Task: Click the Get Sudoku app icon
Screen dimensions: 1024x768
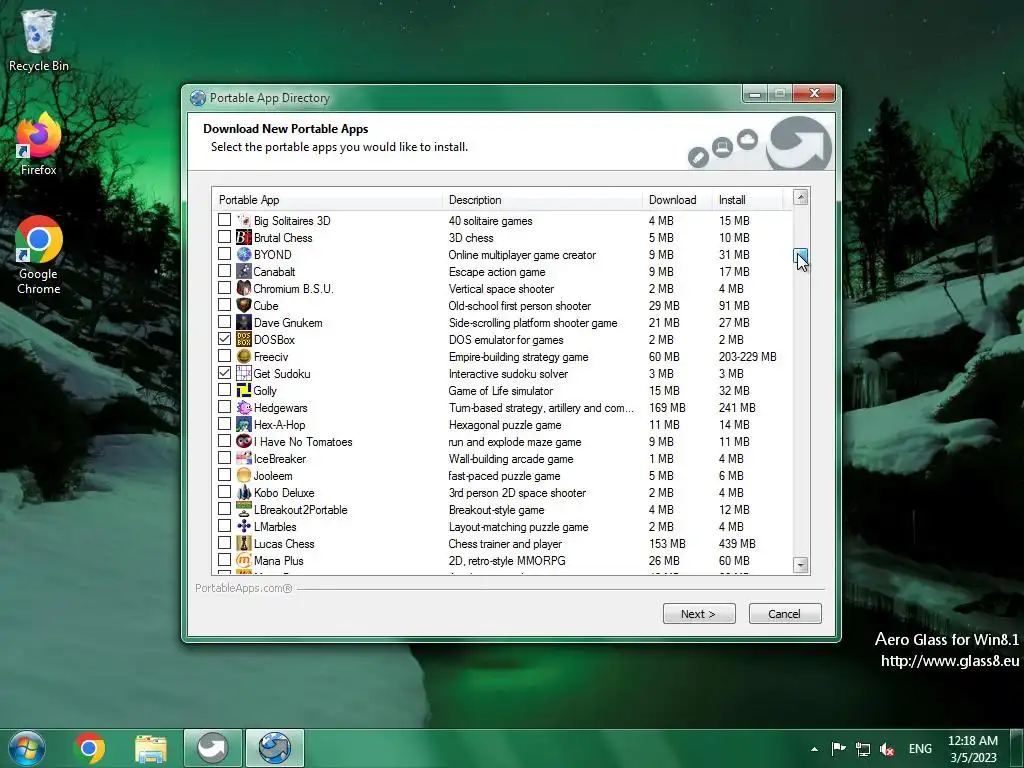Action: [x=244, y=374]
